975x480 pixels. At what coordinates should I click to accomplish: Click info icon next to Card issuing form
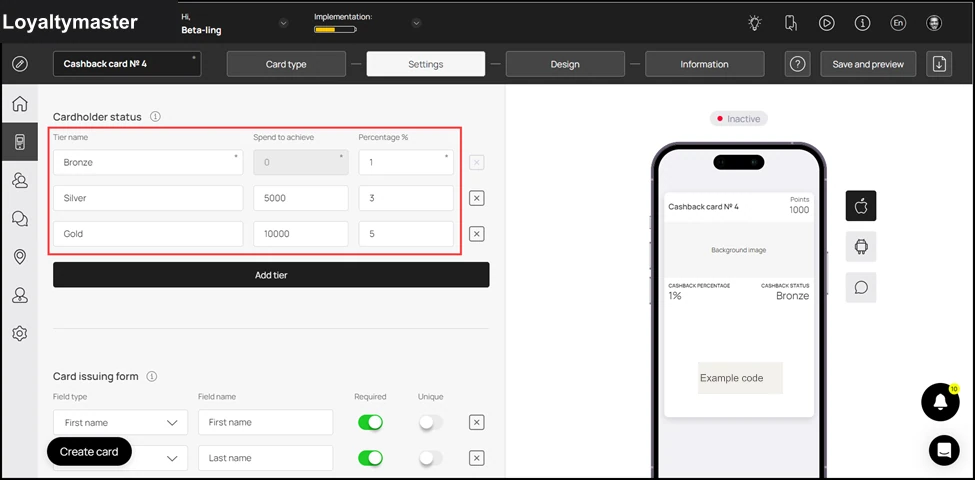[x=152, y=376]
